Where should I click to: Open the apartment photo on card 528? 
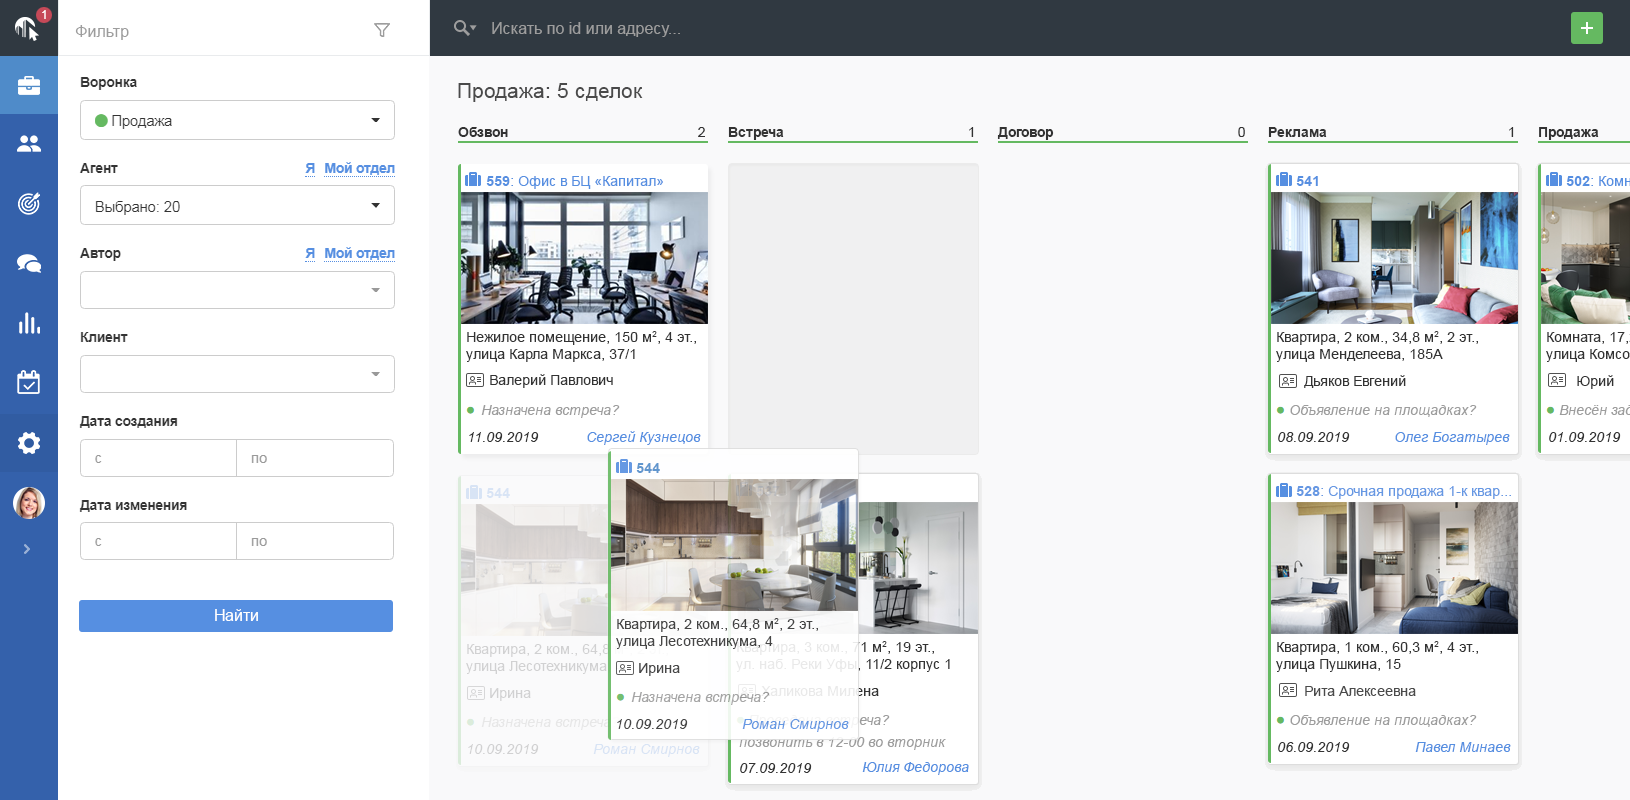(x=1394, y=568)
